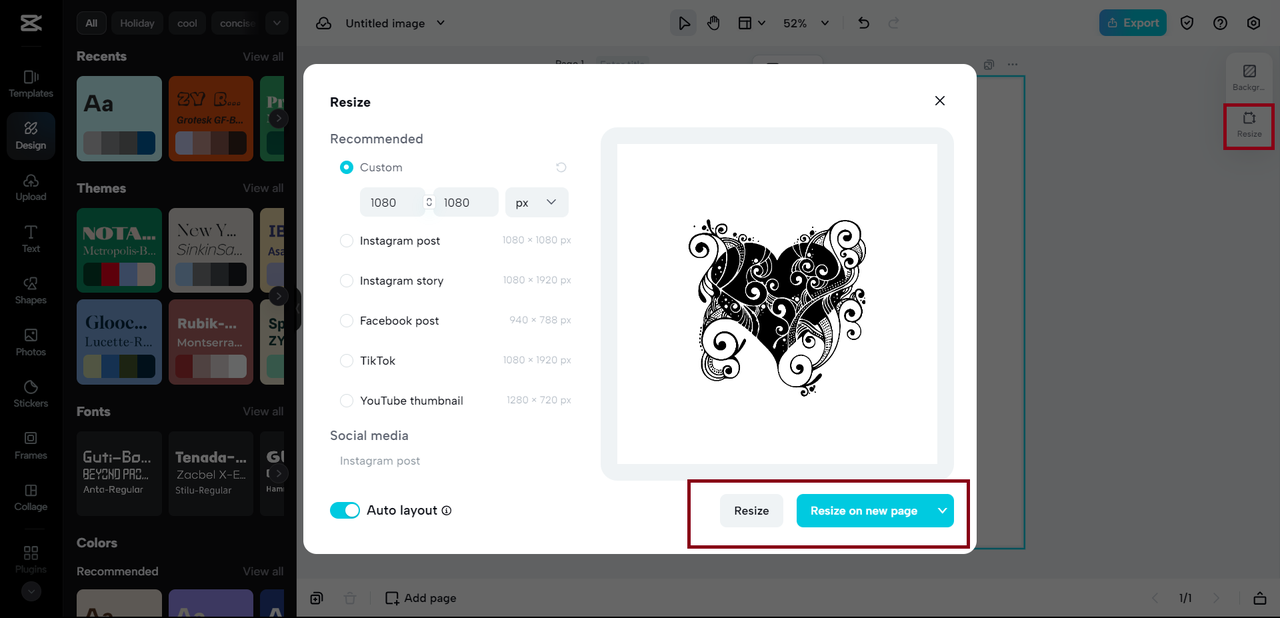
Task: Redo the last action
Action: coord(893,23)
